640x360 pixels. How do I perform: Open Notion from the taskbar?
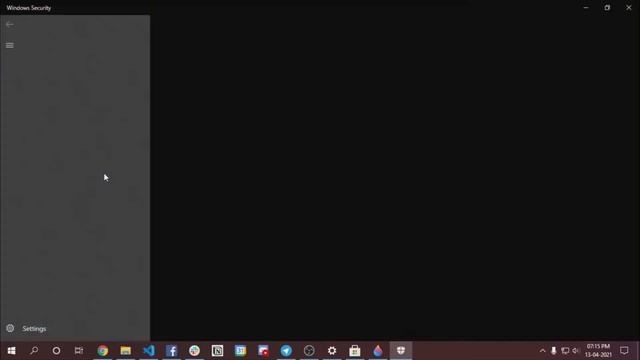[x=217, y=351]
